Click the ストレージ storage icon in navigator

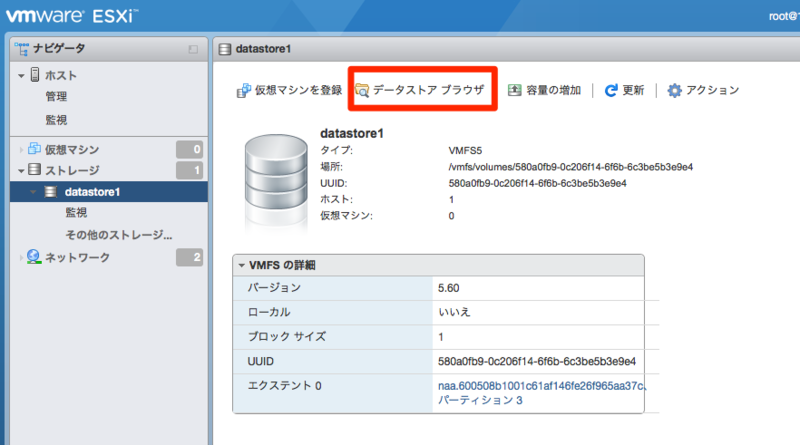pyautogui.click(x=34, y=169)
